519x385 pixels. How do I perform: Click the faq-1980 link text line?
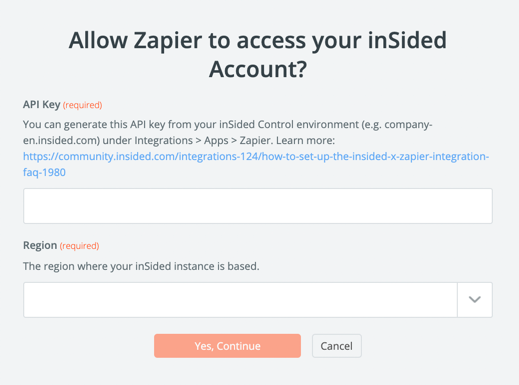pos(44,172)
